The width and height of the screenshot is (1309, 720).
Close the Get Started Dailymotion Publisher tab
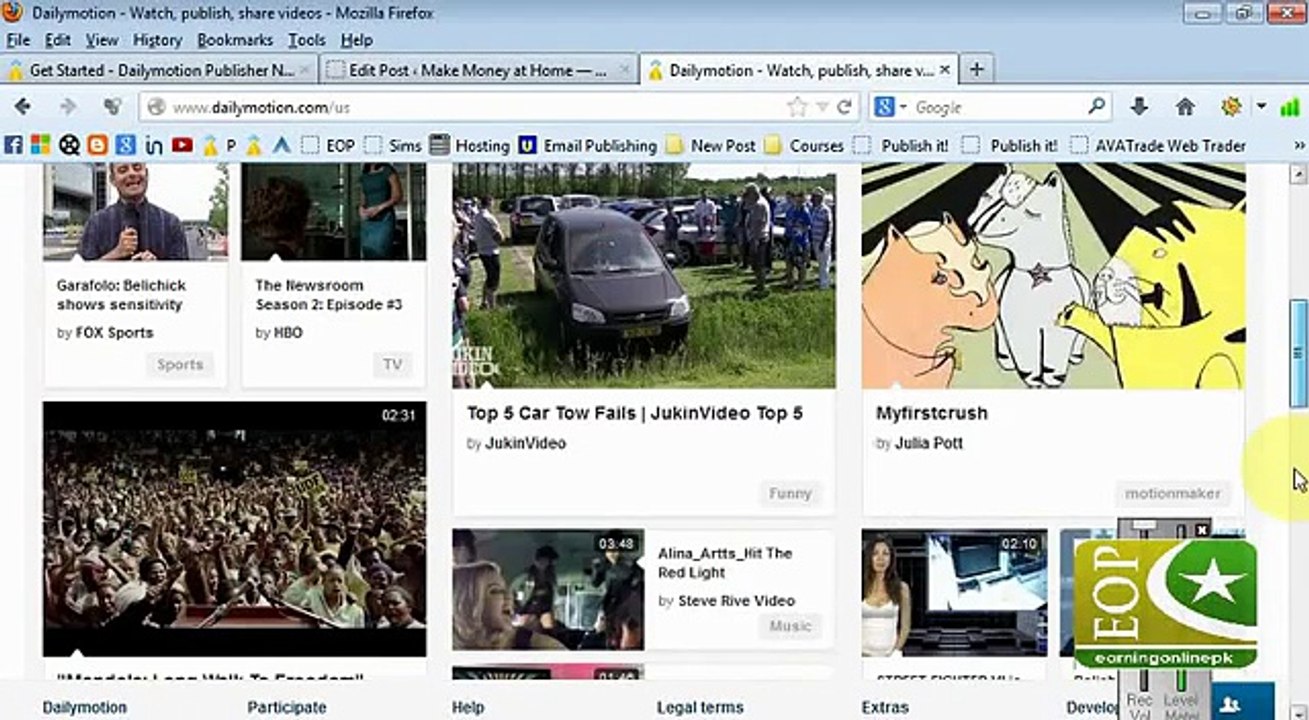305,70
